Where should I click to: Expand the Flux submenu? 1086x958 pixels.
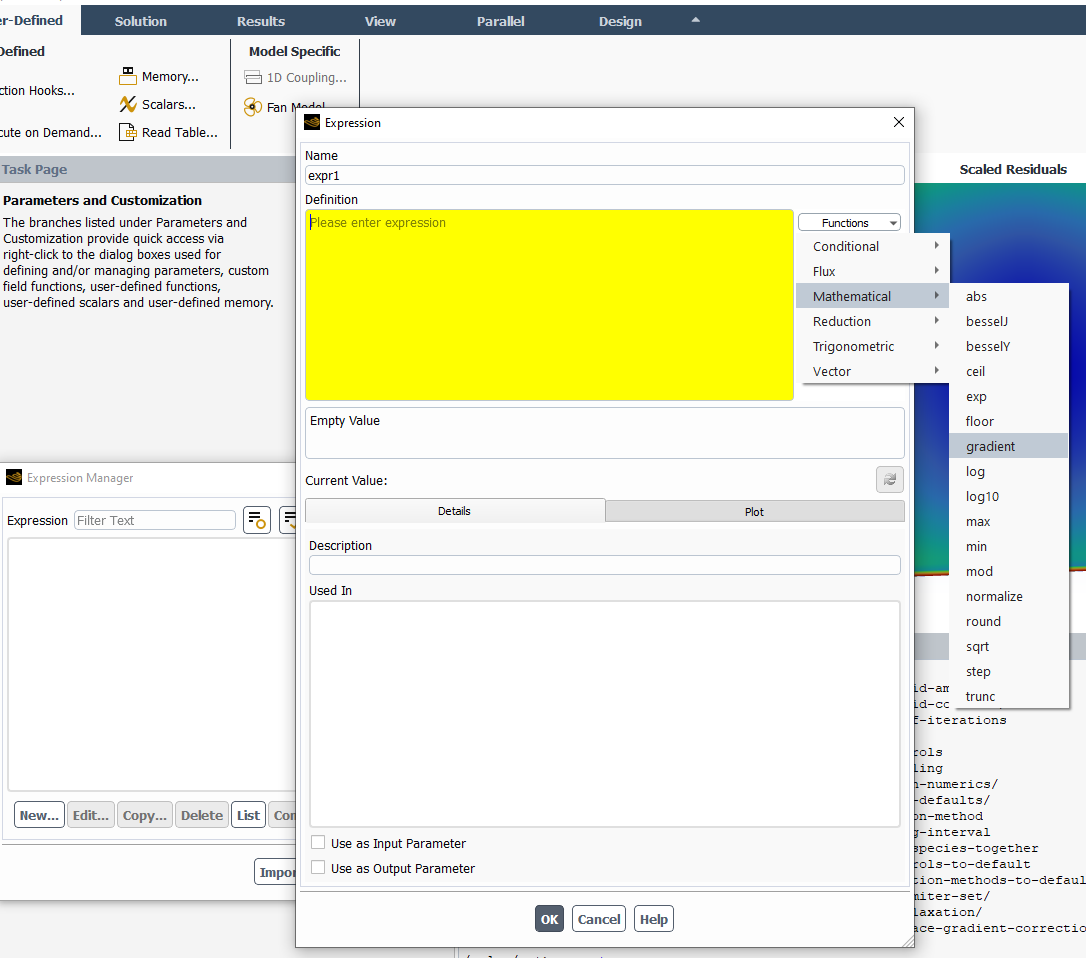[873, 271]
